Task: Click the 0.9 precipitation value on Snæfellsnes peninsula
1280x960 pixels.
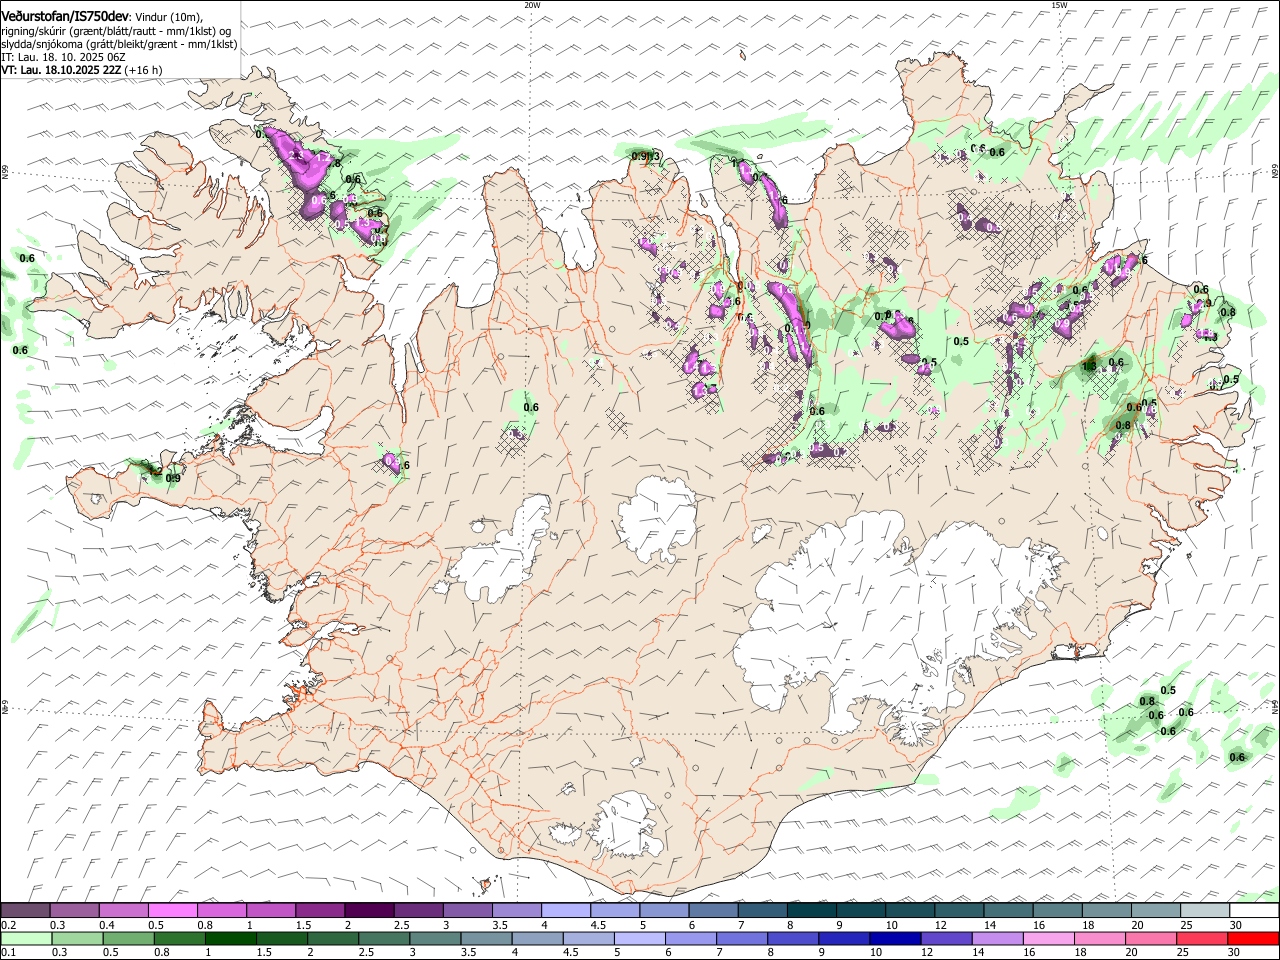Action: 173,479
